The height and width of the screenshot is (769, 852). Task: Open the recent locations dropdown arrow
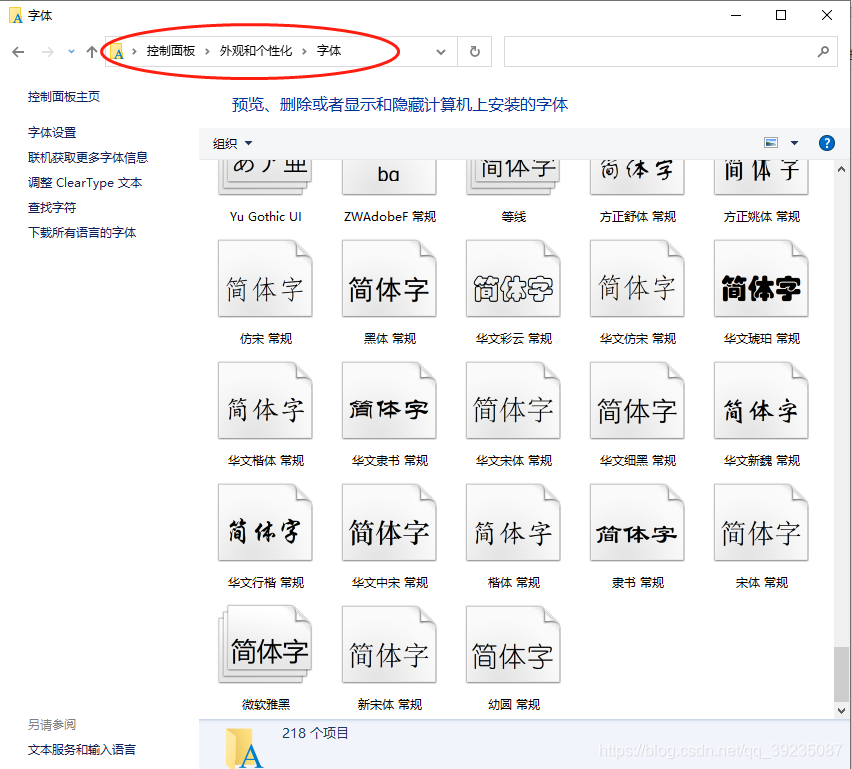coord(71,52)
